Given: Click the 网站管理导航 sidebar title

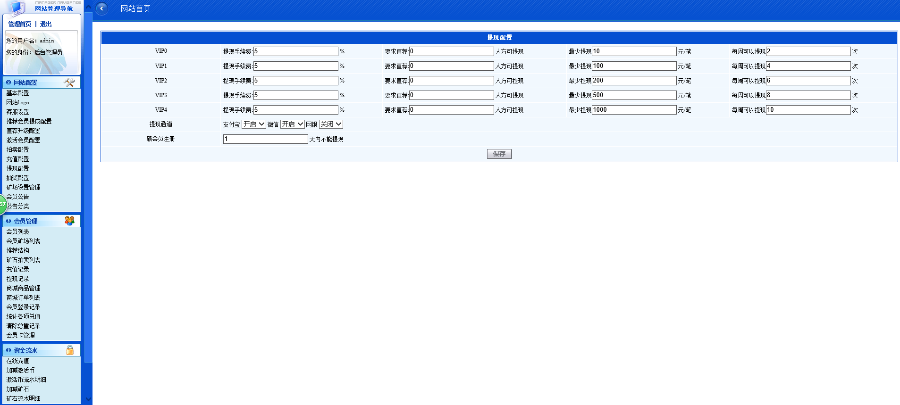Looking at the screenshot, I should click(x=53, y=8).
